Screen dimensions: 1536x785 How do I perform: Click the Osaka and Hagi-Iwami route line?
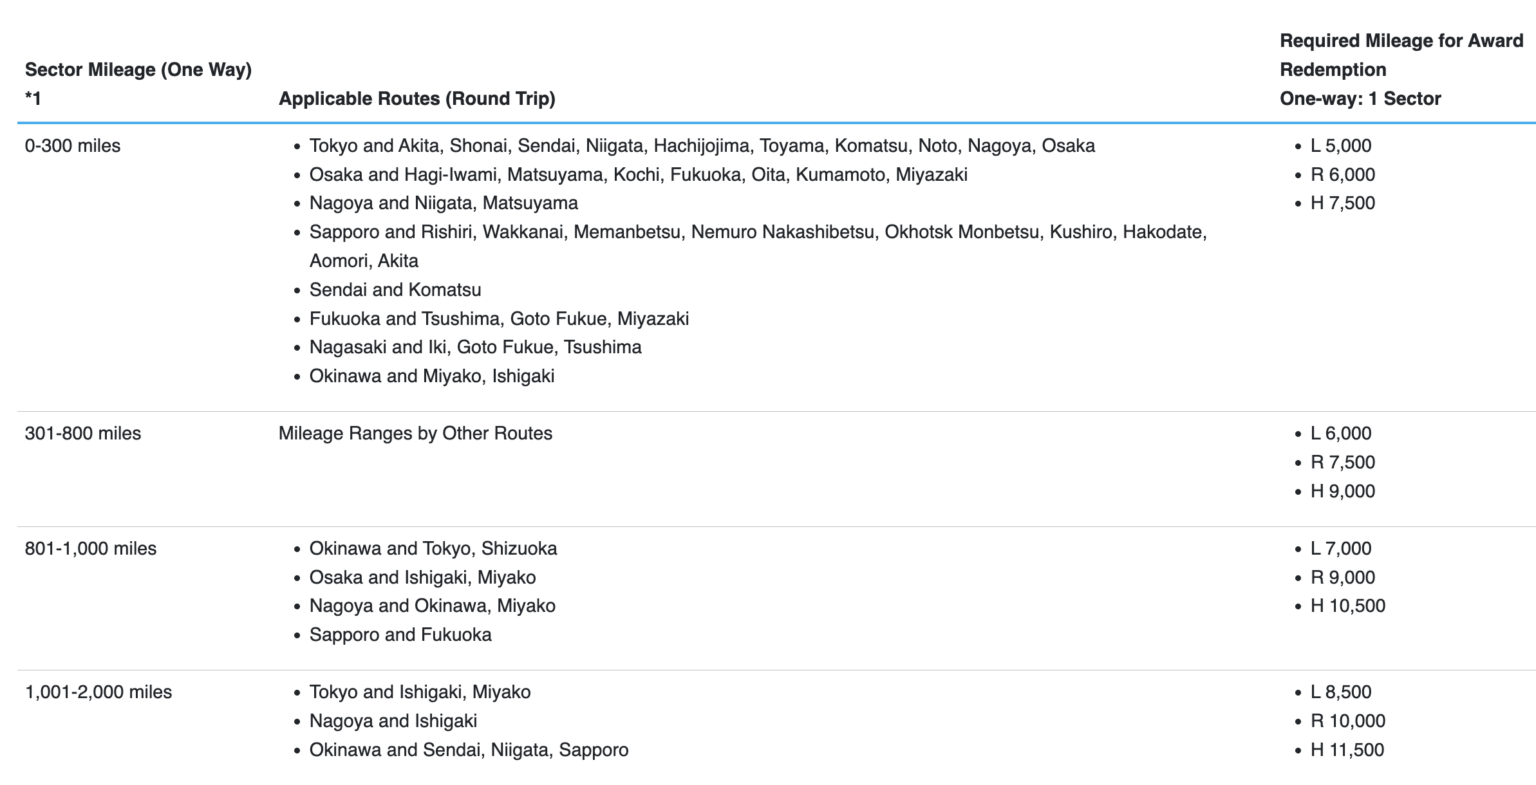pos(638,175)
